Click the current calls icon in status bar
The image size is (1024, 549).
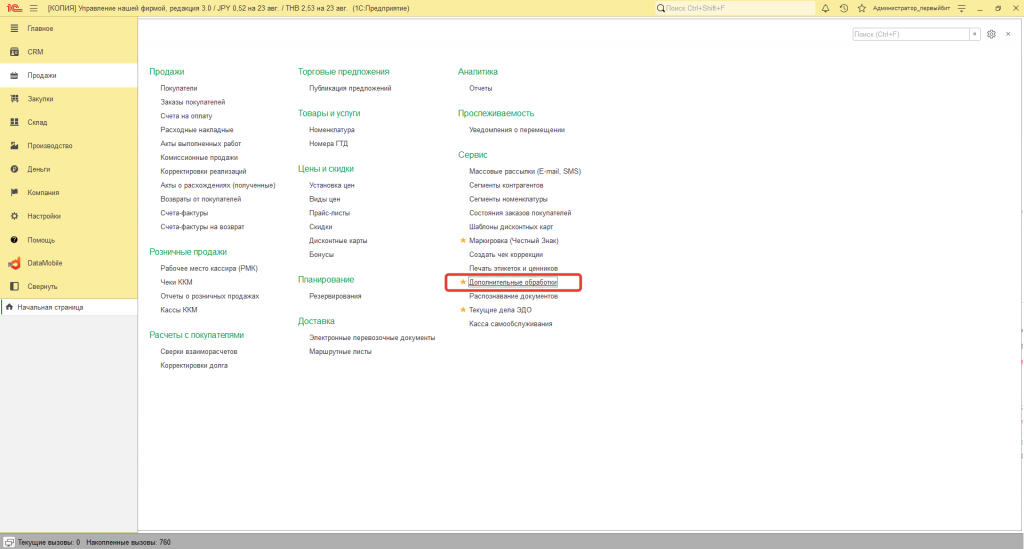tap(9, 542)
